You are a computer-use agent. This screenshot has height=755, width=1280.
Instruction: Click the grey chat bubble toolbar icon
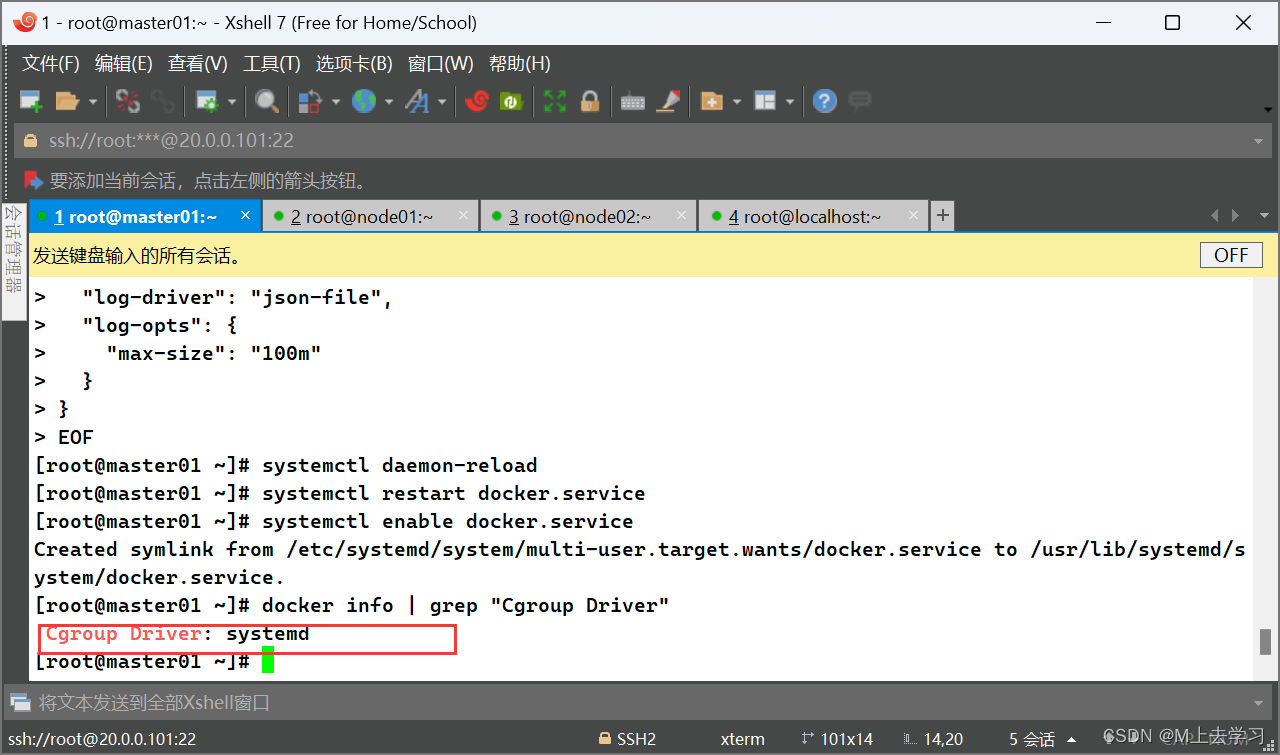coord(859,101)
